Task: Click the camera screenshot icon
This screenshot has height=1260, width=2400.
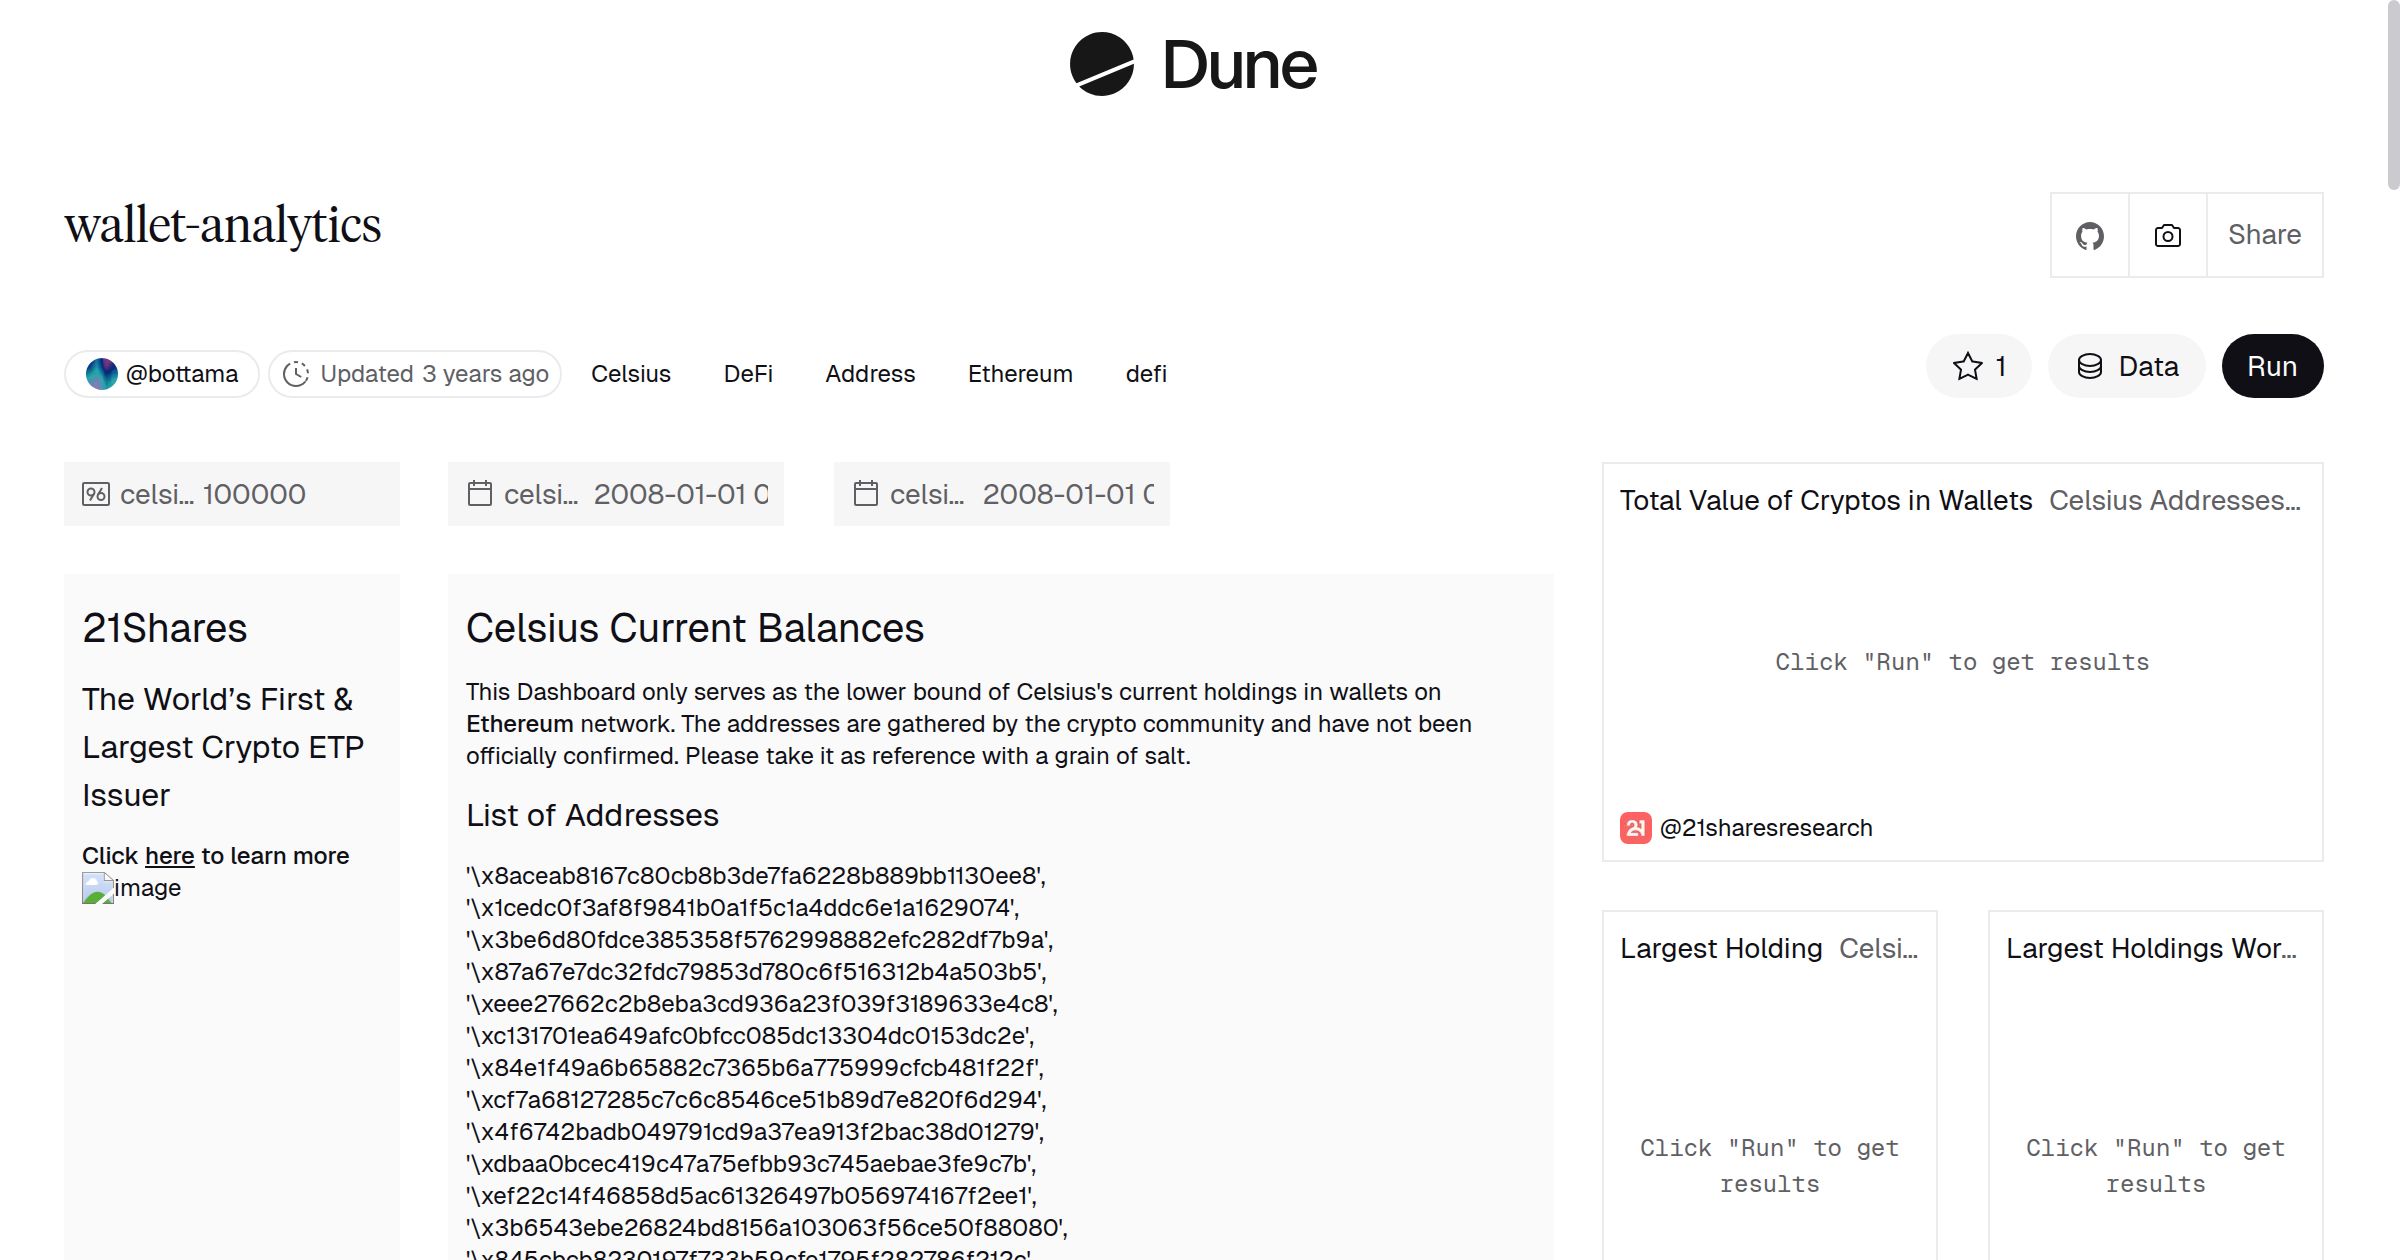Action: (x=2166, y=234)
